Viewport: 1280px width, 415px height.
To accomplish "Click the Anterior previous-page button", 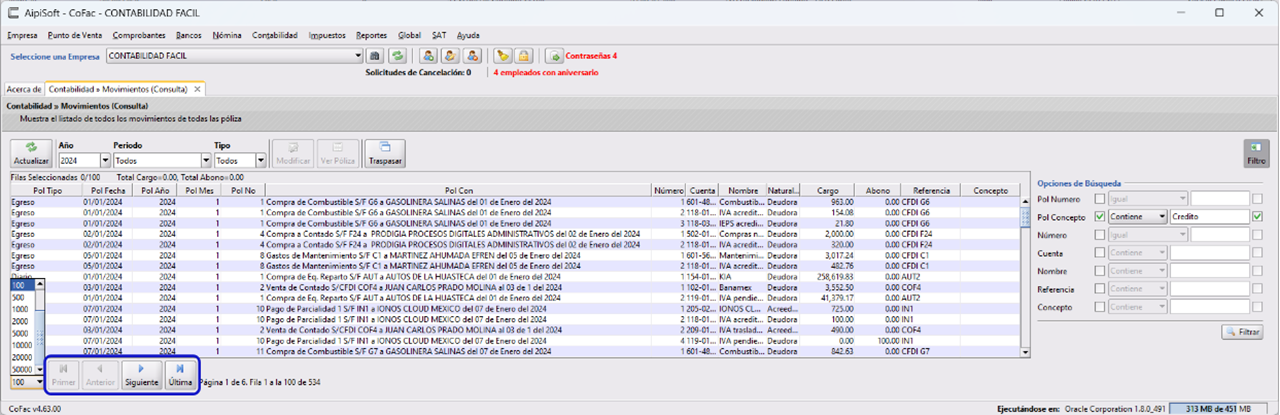I will pyautogui.click(x=100, y=375).
